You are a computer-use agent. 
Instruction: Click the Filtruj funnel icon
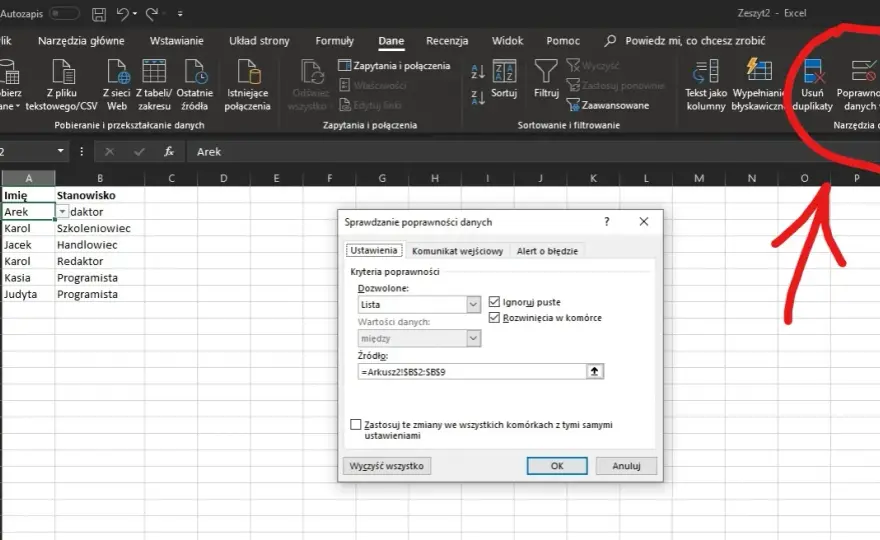(546, 71)
